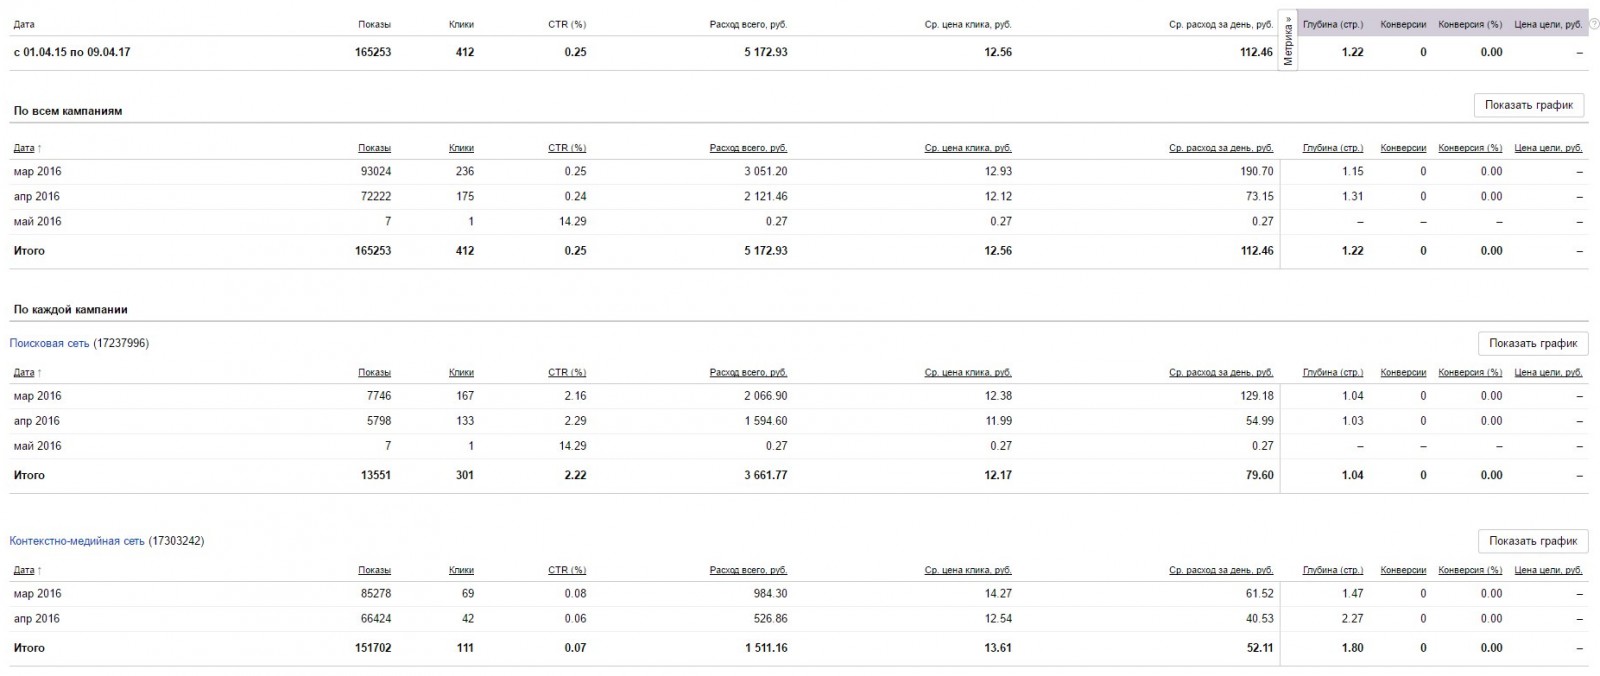This screenshot has height=676, width=1600.
Task: Collapse the vertical Метрика panel tab
Action: pyautogui.click(x=1288, y=41)
